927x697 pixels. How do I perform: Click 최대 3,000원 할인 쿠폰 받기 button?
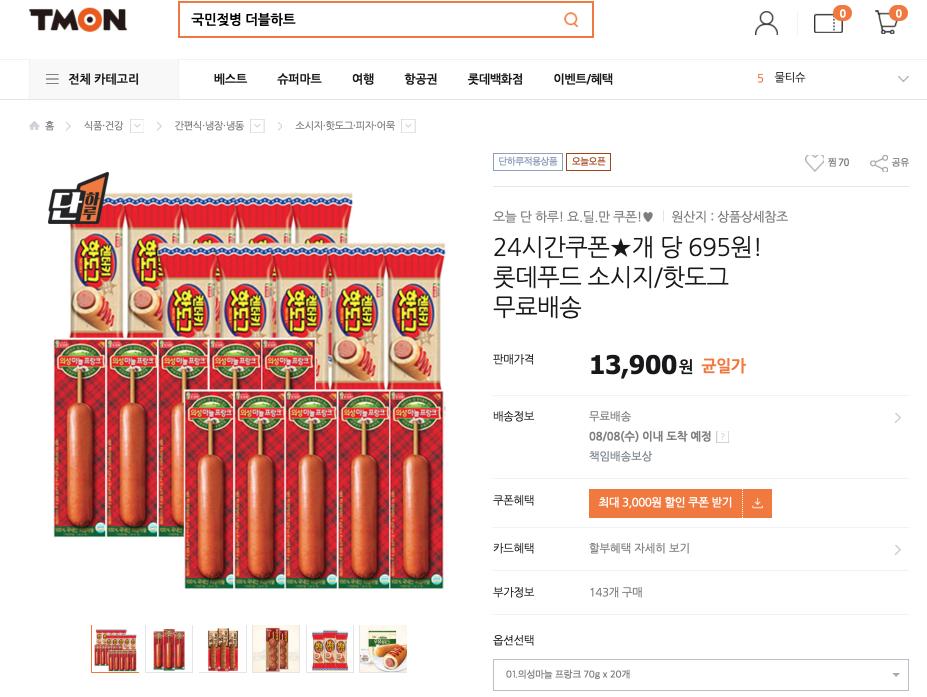(x=665, y=503)
